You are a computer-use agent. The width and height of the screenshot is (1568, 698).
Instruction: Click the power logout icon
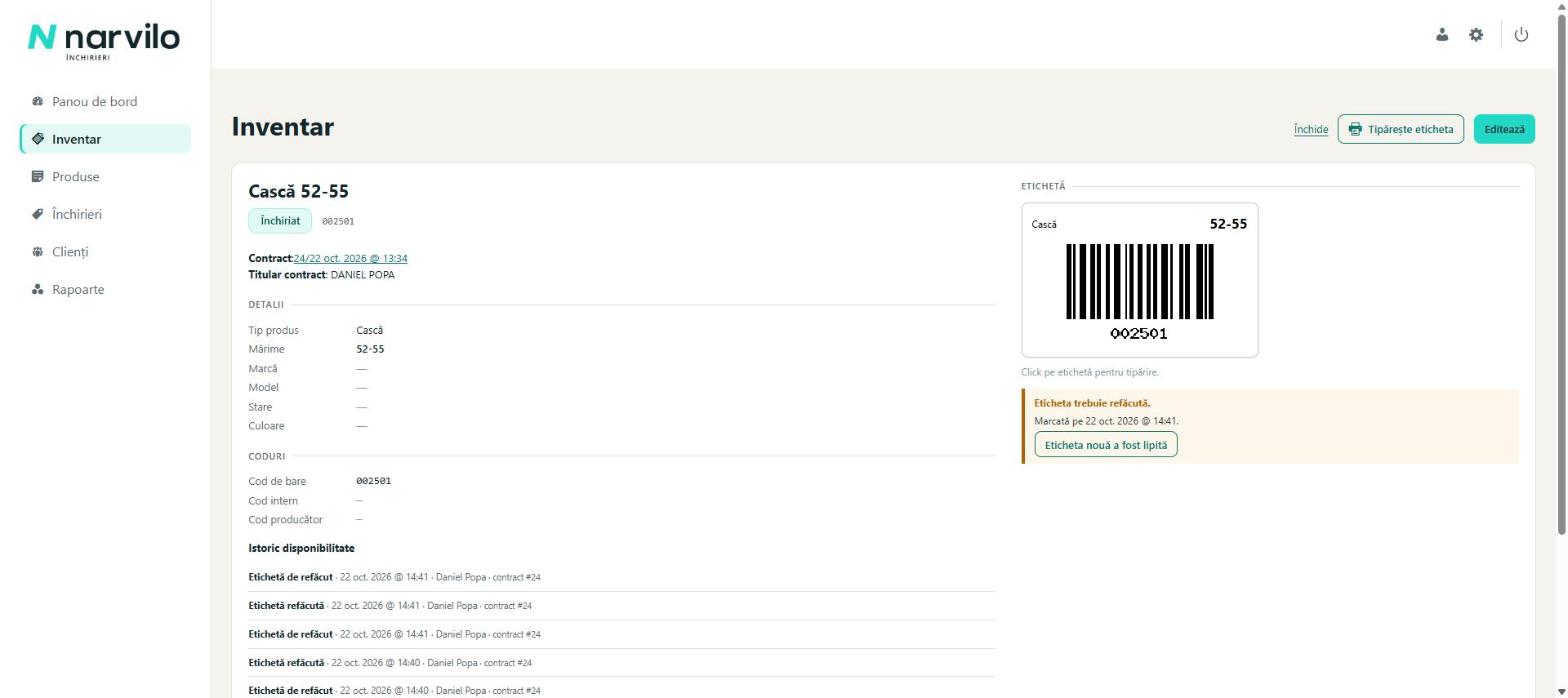pyautogui.click(x=1521, y=35)
